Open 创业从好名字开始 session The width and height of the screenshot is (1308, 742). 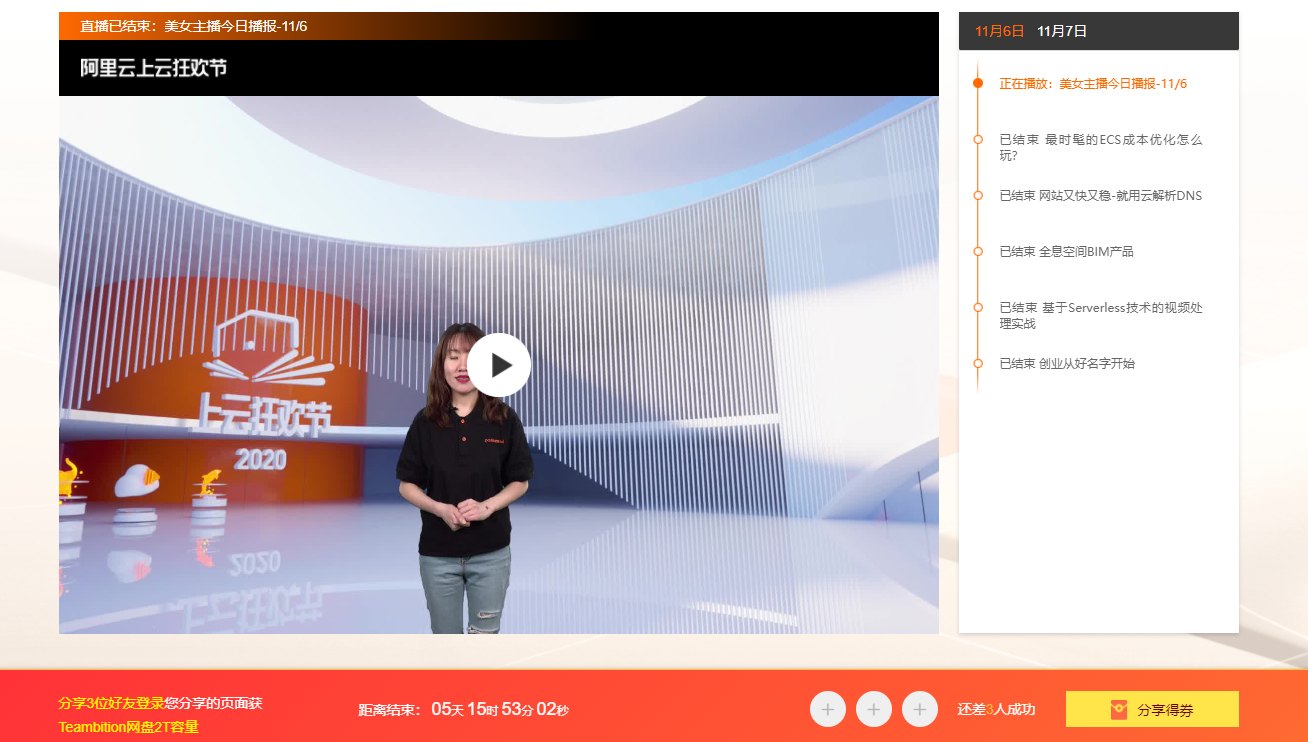click(x=1067, y=364)
